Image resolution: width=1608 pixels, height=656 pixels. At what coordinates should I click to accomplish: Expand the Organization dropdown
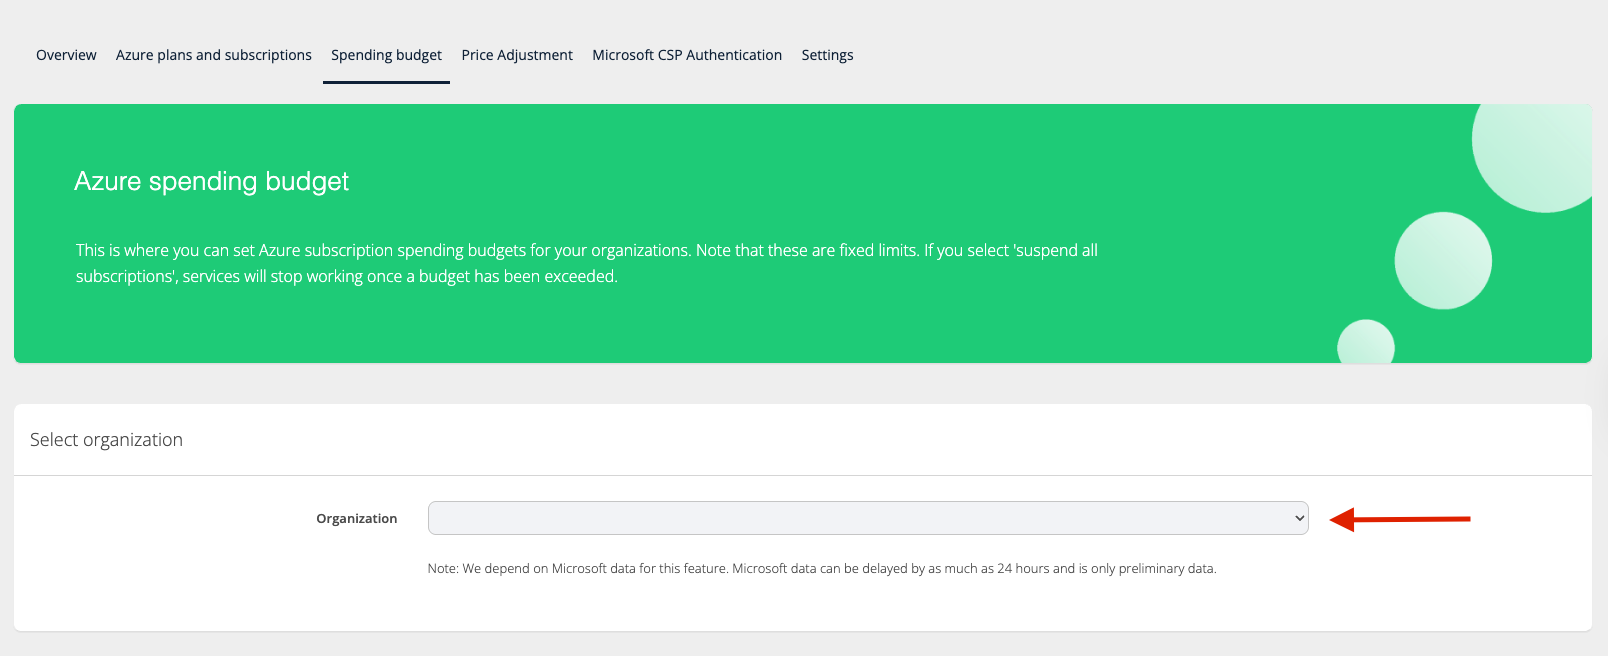(868, 518)
